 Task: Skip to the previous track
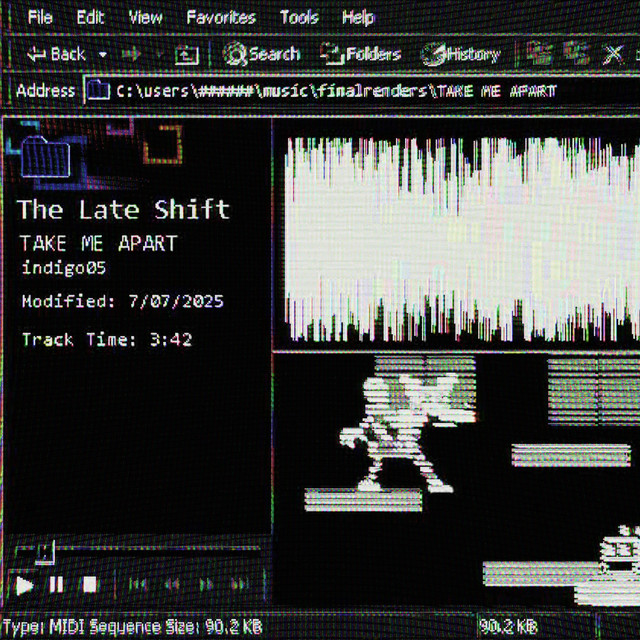click(x=138, y=584)
